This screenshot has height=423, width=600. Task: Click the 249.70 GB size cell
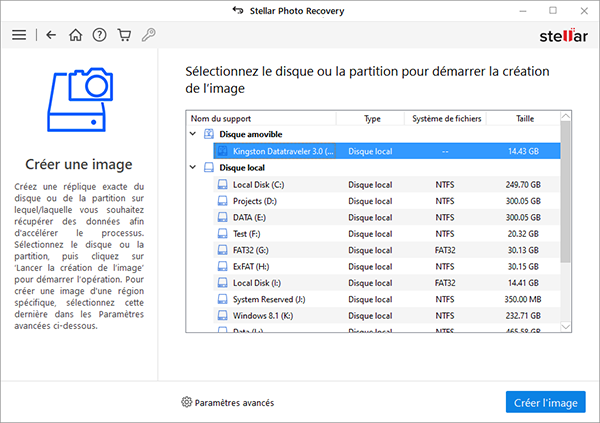523,185
